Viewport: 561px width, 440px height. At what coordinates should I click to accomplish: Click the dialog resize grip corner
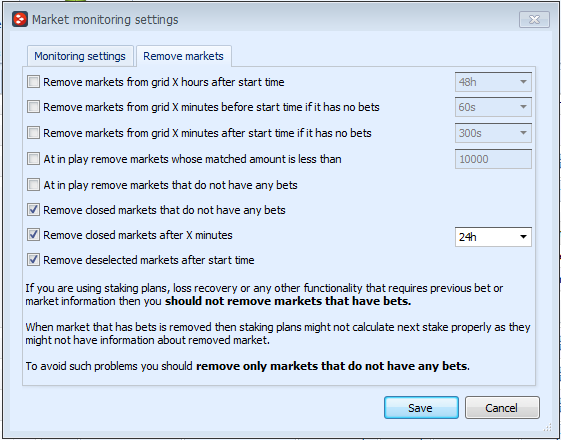pyautogui.click(x=547, y=427)
